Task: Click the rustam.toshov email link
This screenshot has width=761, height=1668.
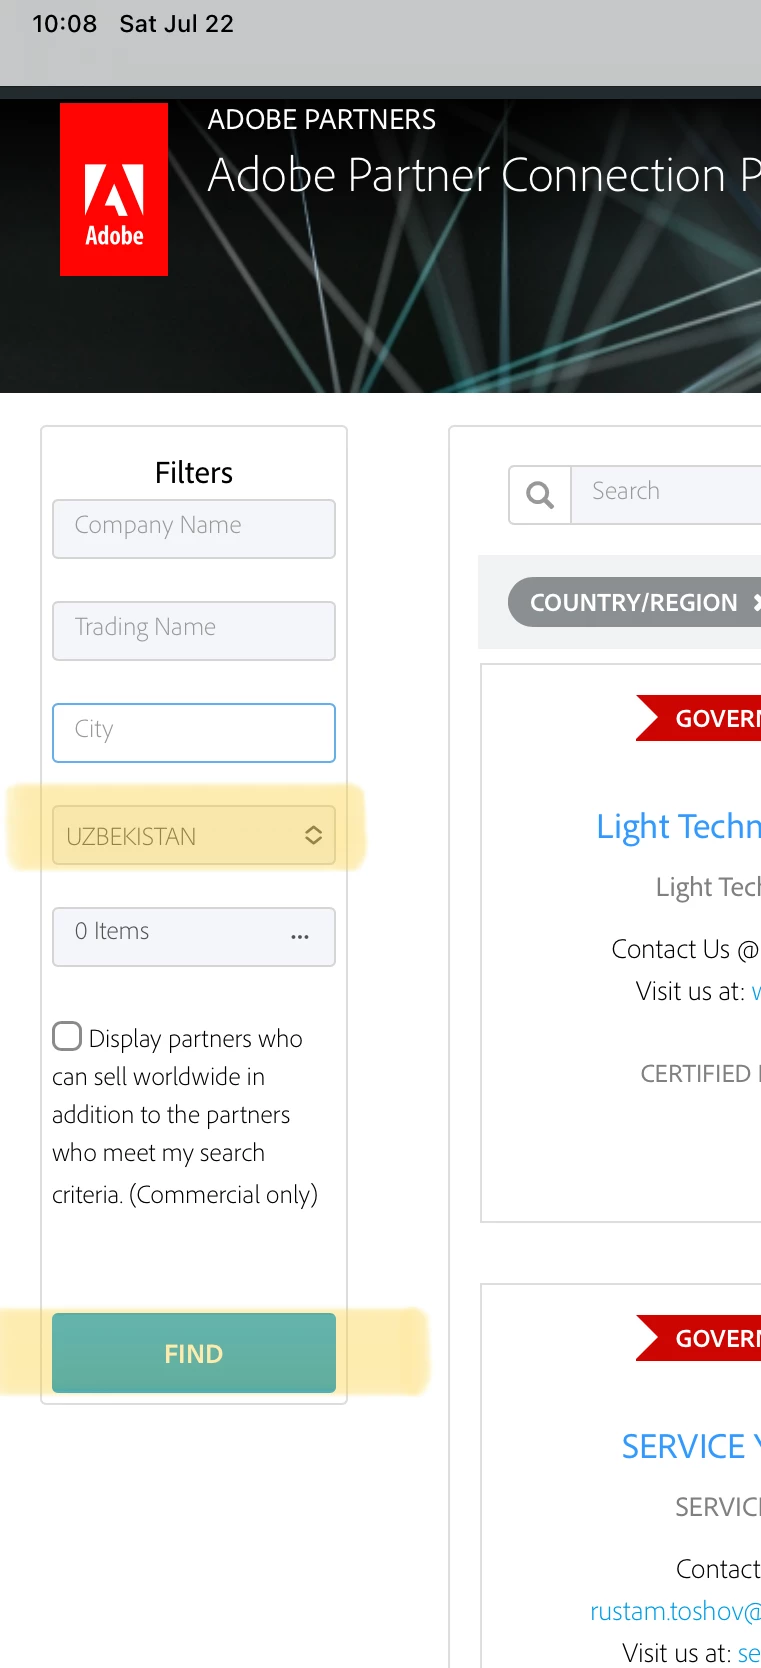Action: [675, 1611]
